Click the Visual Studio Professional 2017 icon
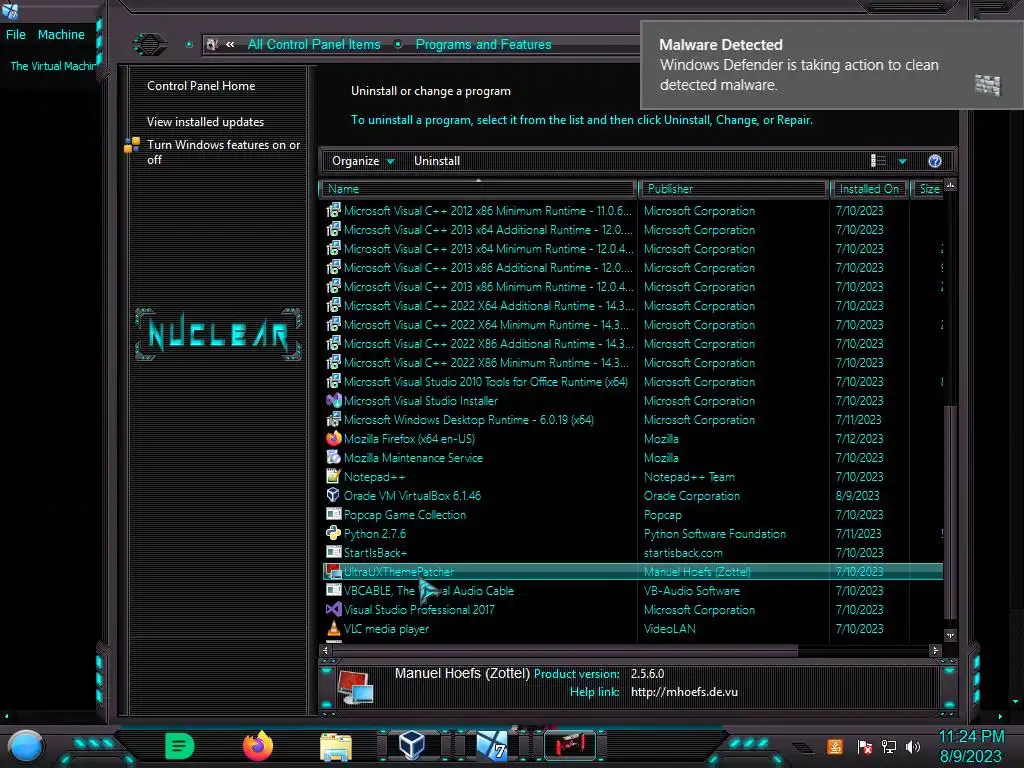Screen dimensions: 1024x768 [x=334, y=609]
